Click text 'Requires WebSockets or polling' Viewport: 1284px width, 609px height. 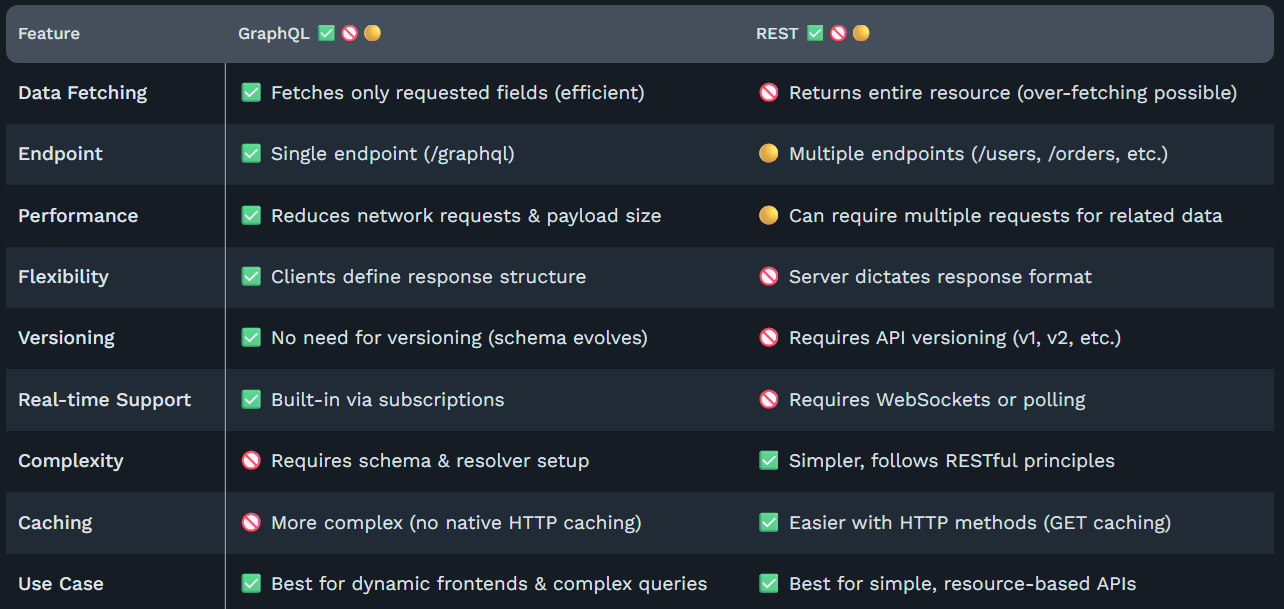pos(937,400)
